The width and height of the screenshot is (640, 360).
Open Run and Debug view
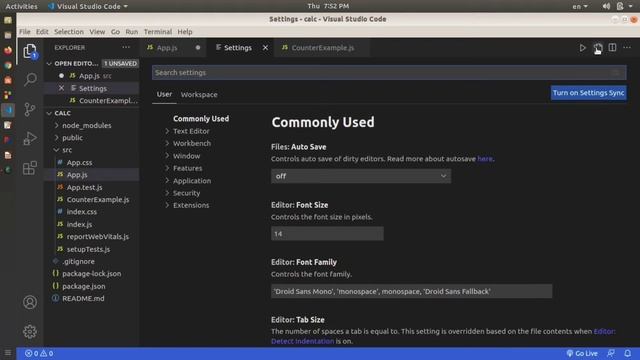(x=30, y=138)
